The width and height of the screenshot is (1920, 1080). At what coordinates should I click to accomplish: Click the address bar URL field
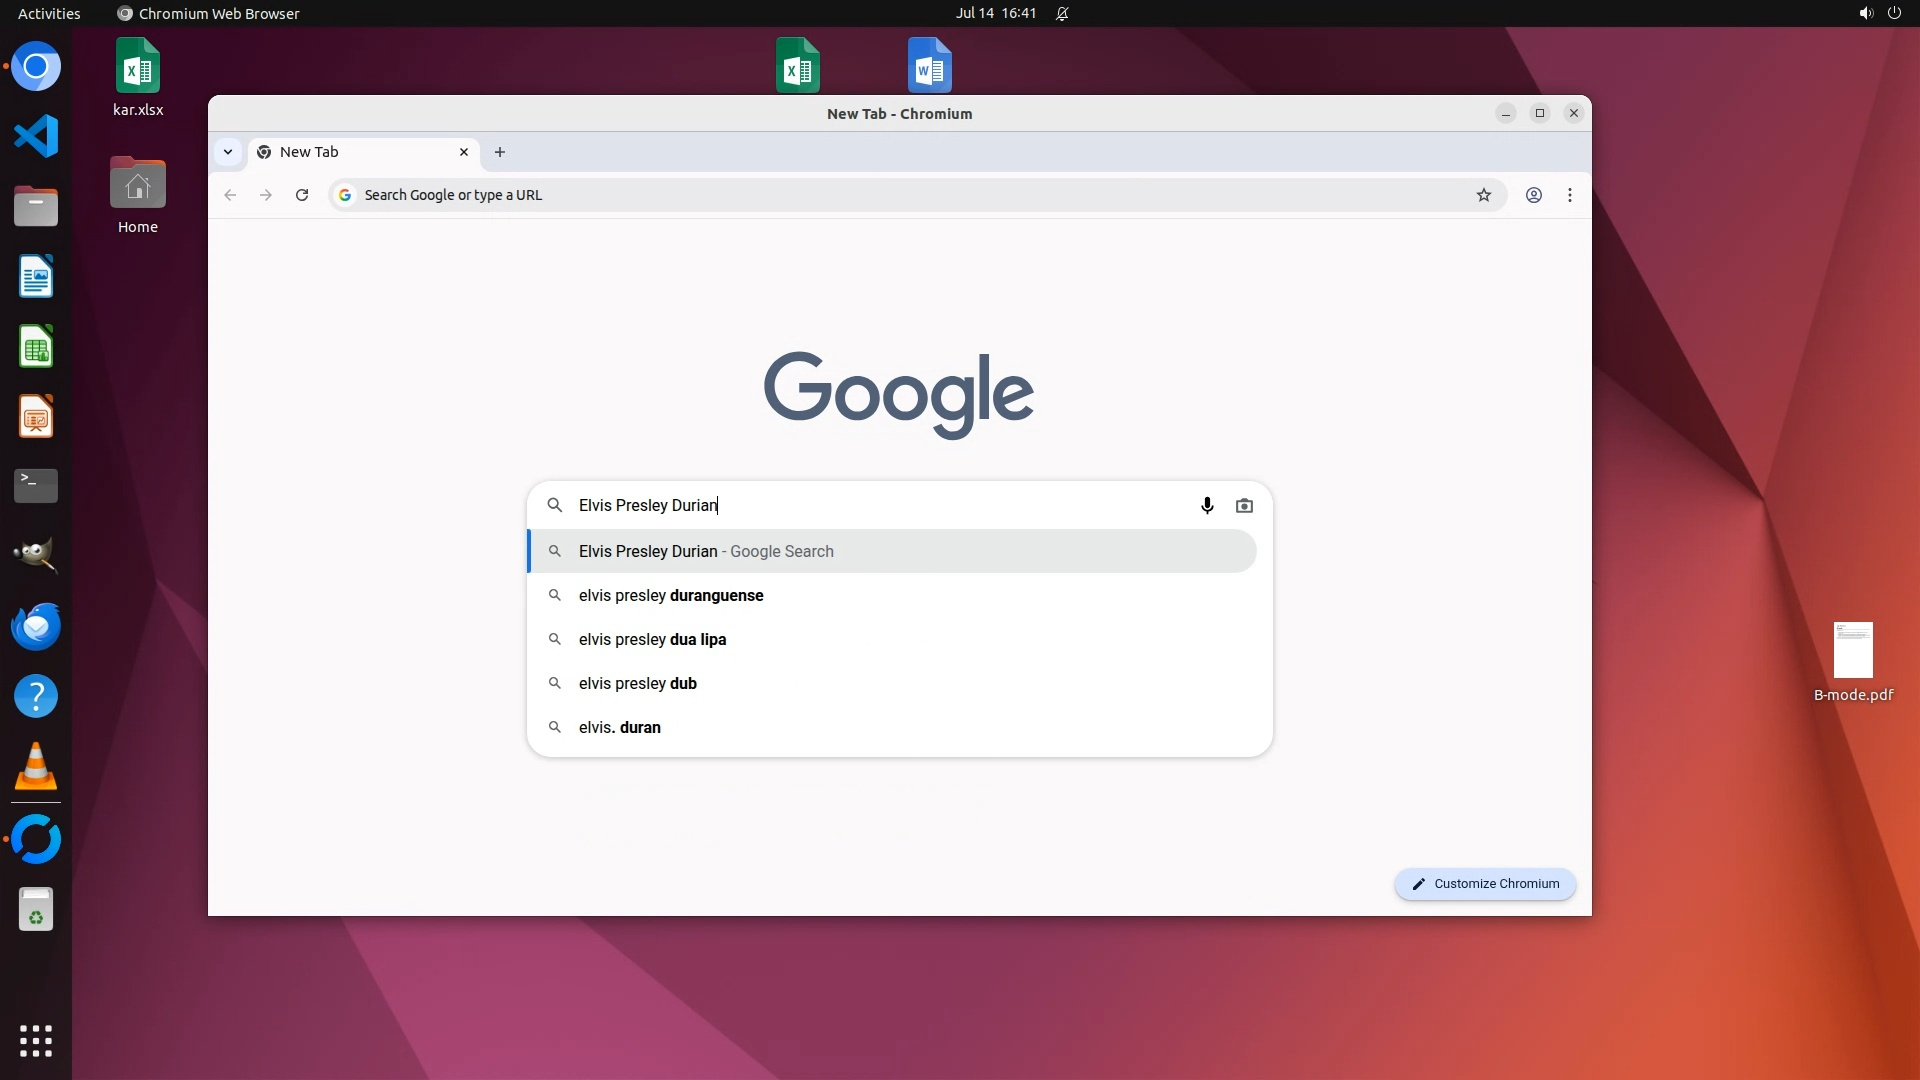pos(900,195)
